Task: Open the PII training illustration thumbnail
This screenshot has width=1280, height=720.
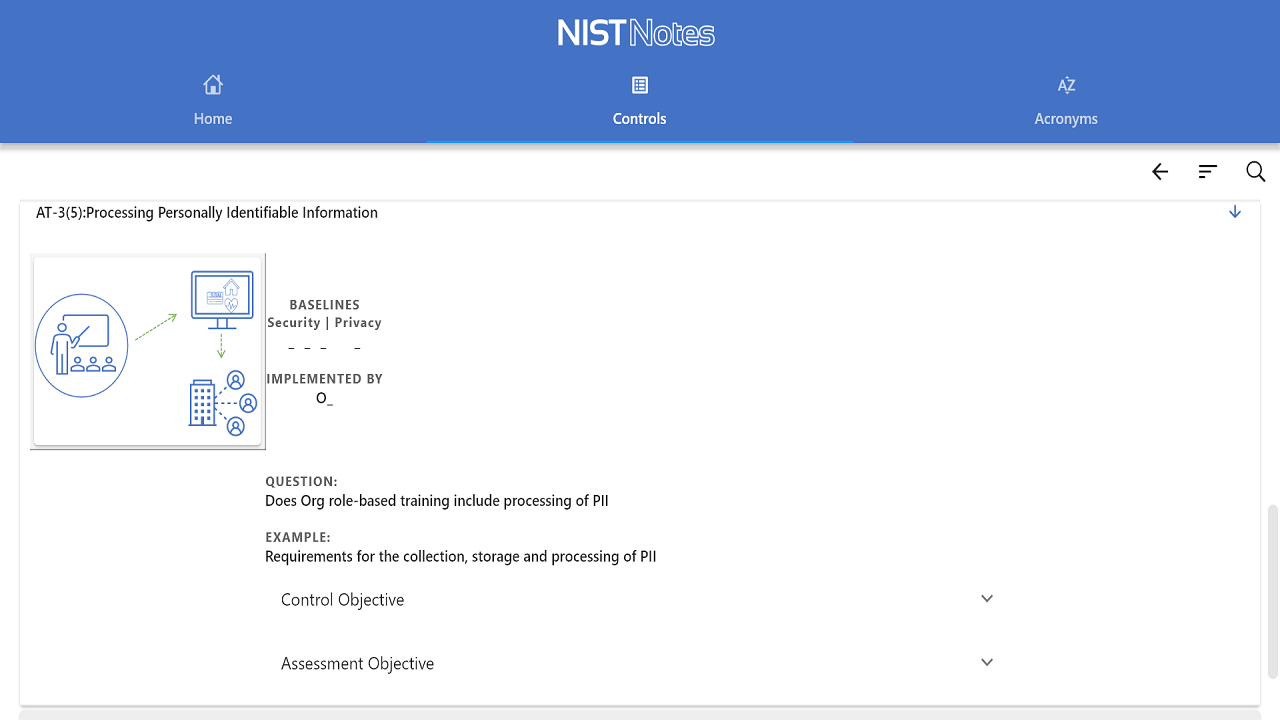Action: [148, 351]
